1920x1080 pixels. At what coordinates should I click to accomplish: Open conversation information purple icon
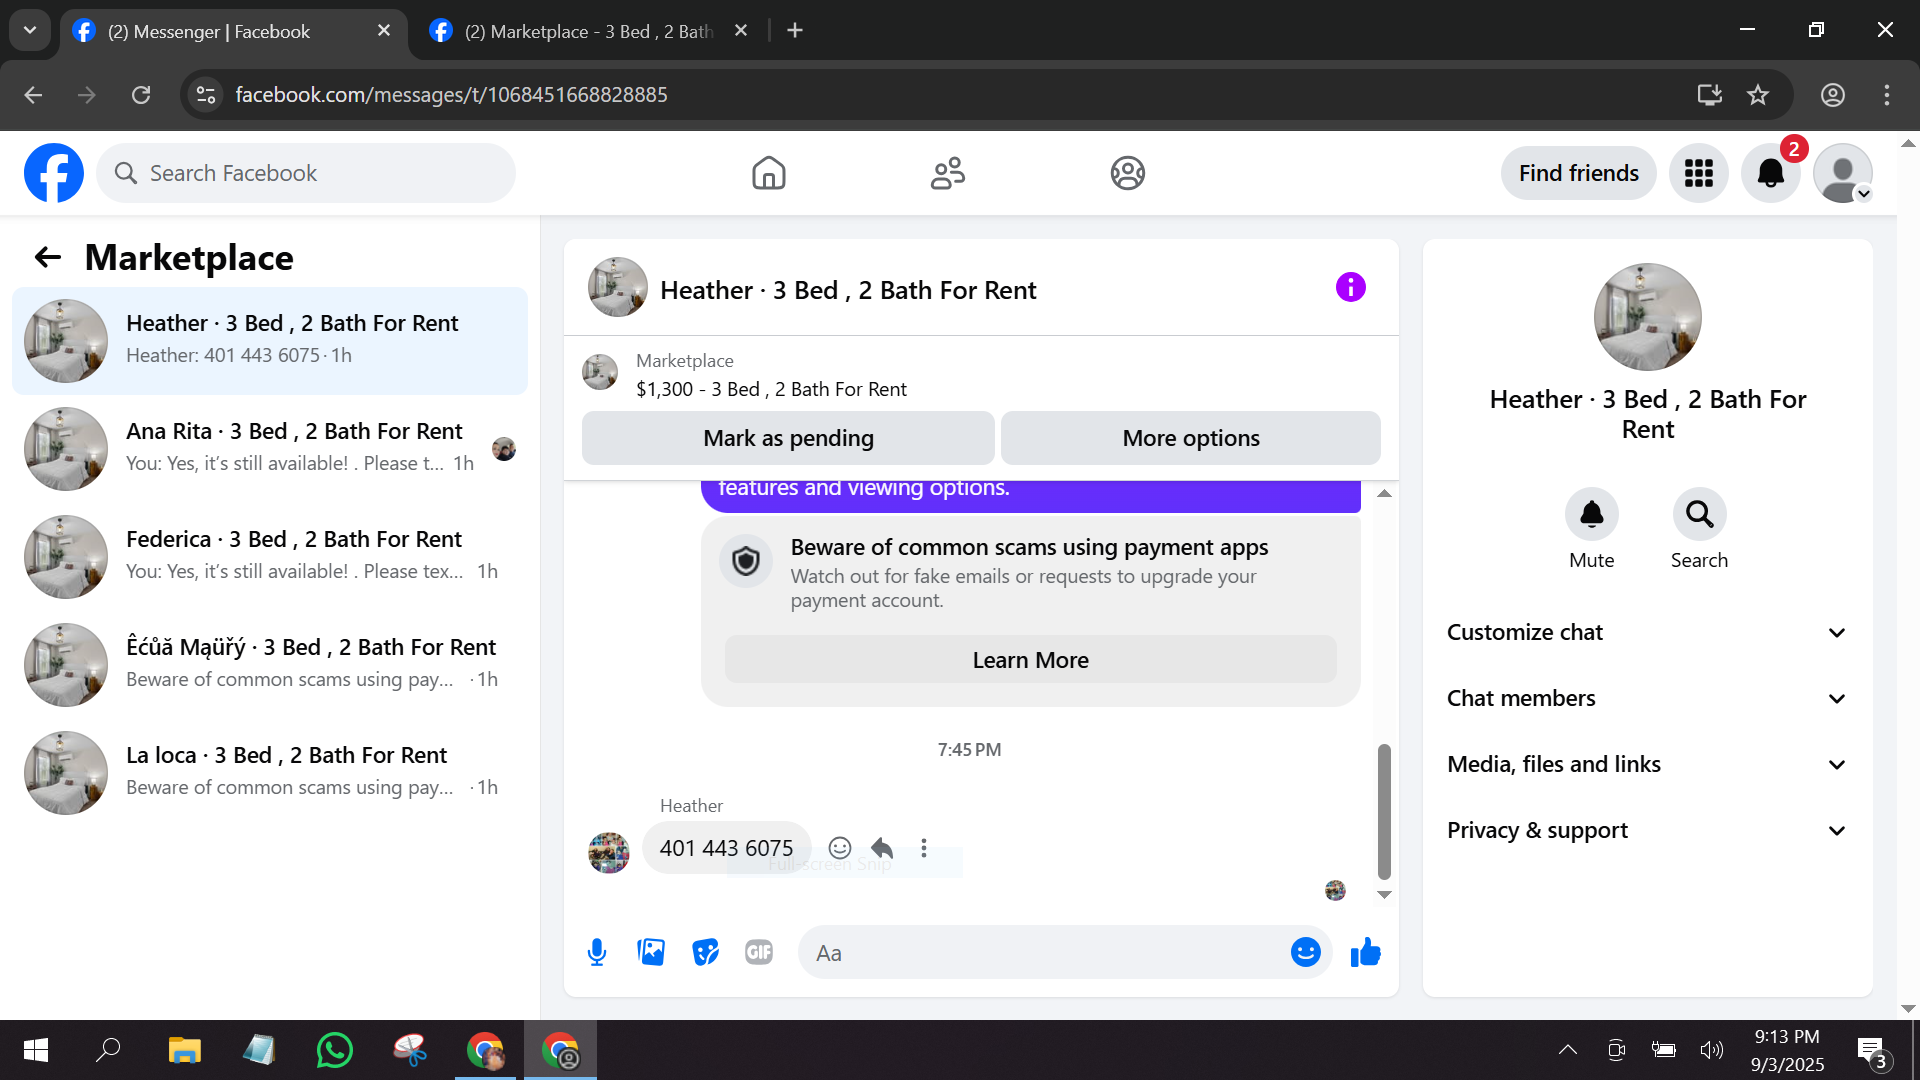click(1350, 288)
